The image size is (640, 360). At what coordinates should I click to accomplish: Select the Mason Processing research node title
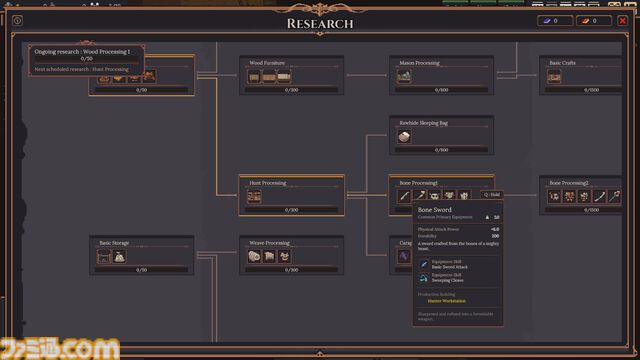(x=419, y=63)
